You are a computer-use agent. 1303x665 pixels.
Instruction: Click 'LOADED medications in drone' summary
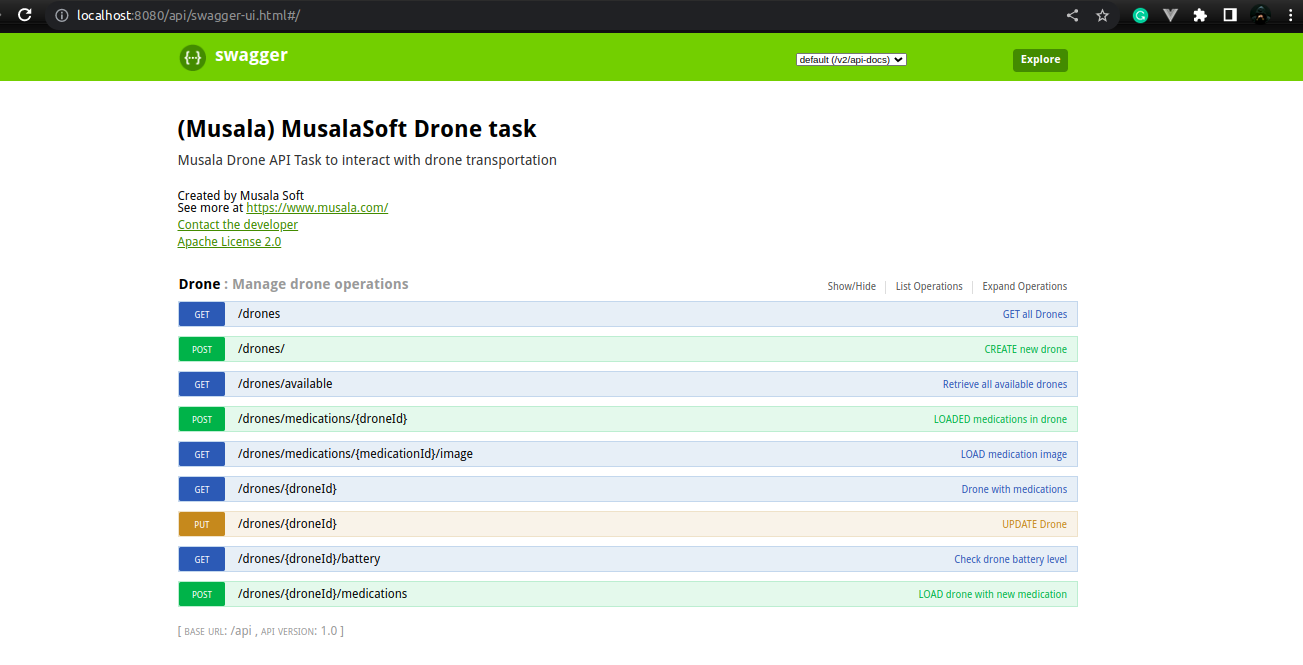point(1000,419)
